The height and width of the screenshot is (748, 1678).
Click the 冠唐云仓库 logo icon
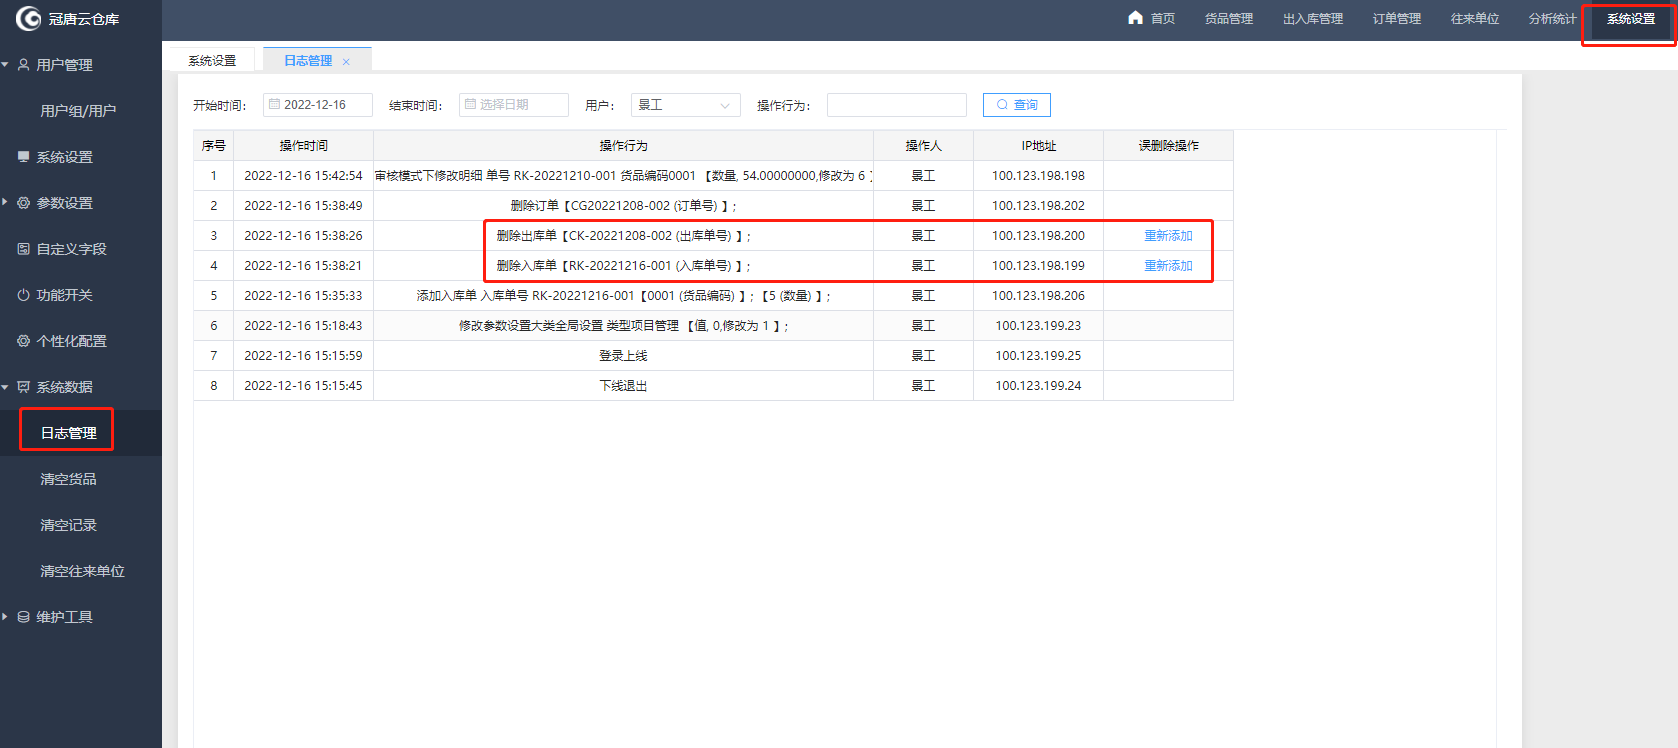28,18
